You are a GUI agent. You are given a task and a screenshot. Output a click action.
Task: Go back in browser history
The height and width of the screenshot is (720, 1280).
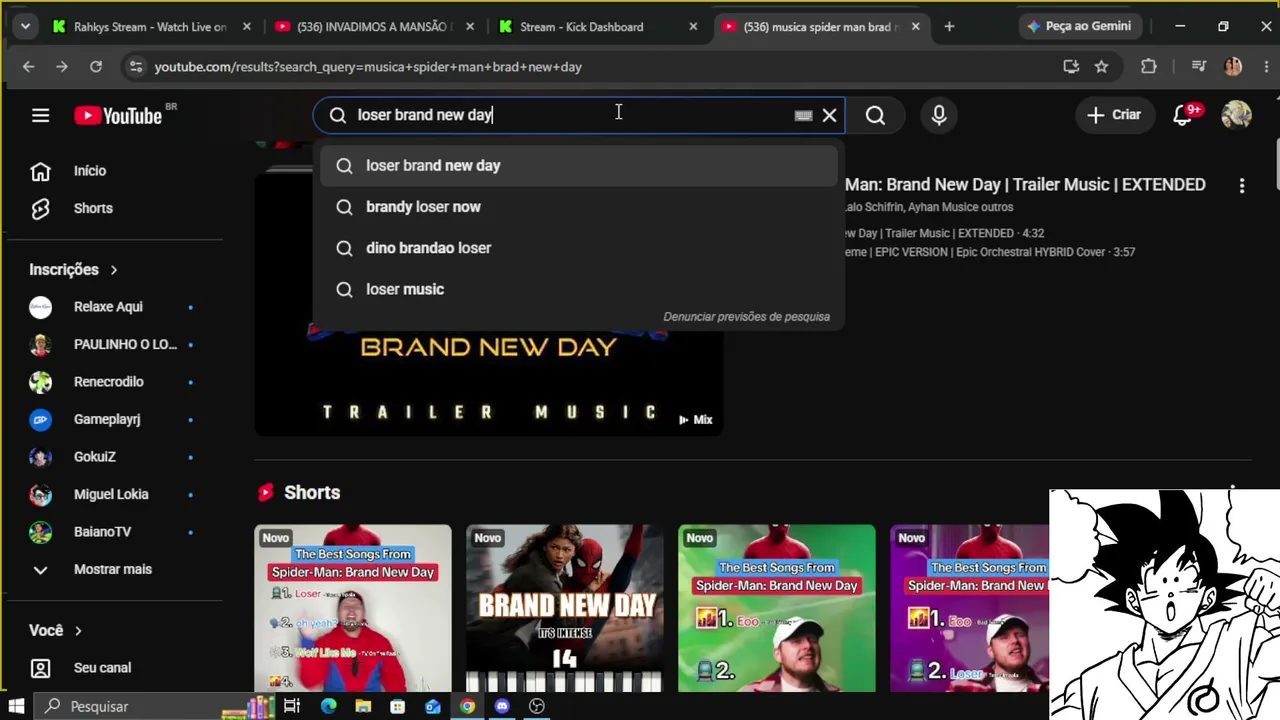click(28, 67)
